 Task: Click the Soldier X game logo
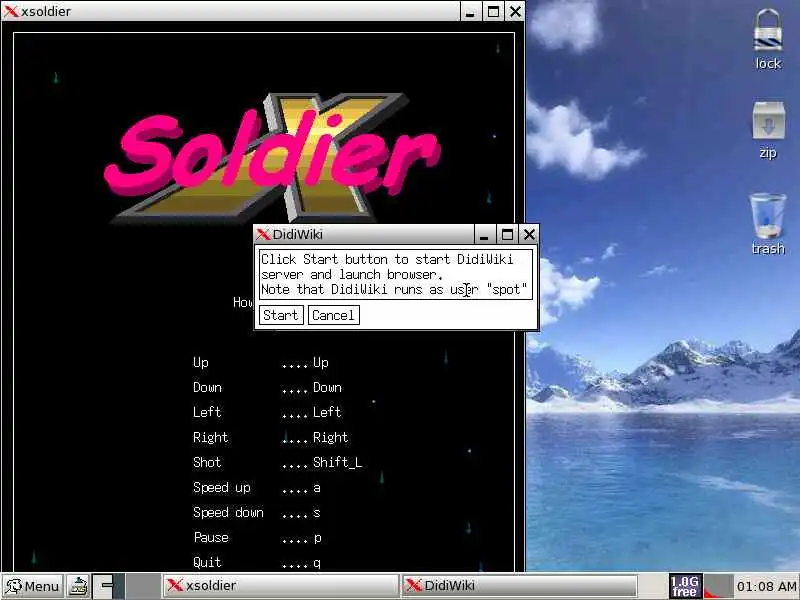tap(271, 157)
